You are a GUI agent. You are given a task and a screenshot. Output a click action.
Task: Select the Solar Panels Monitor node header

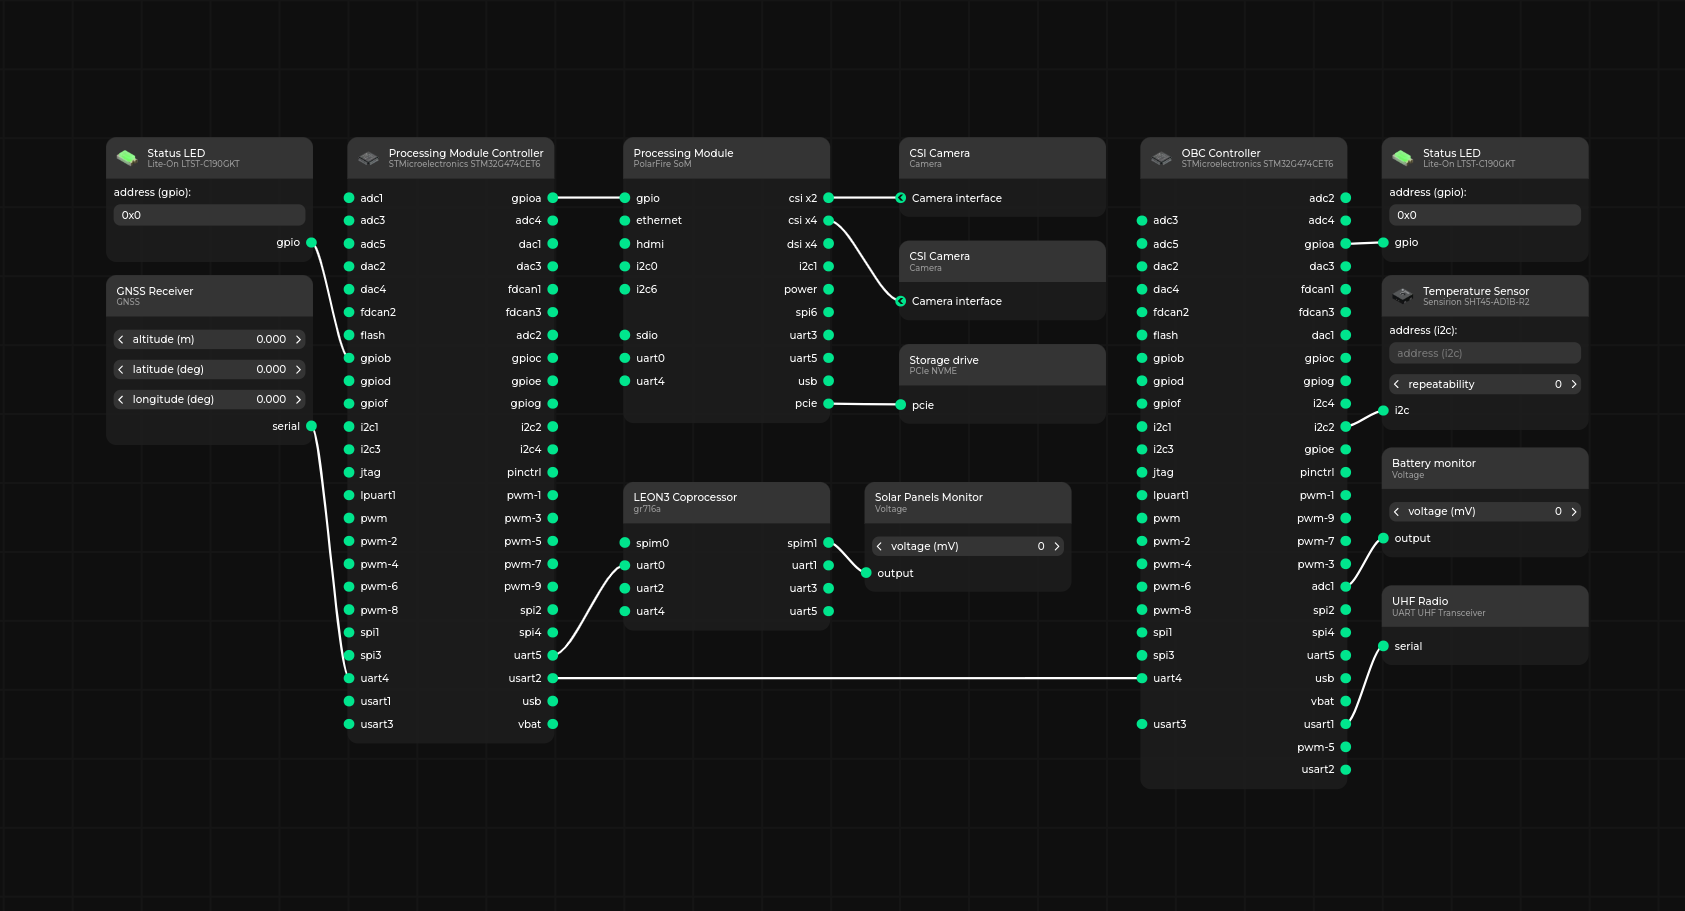pyautogui.click(x=968, y=502)
